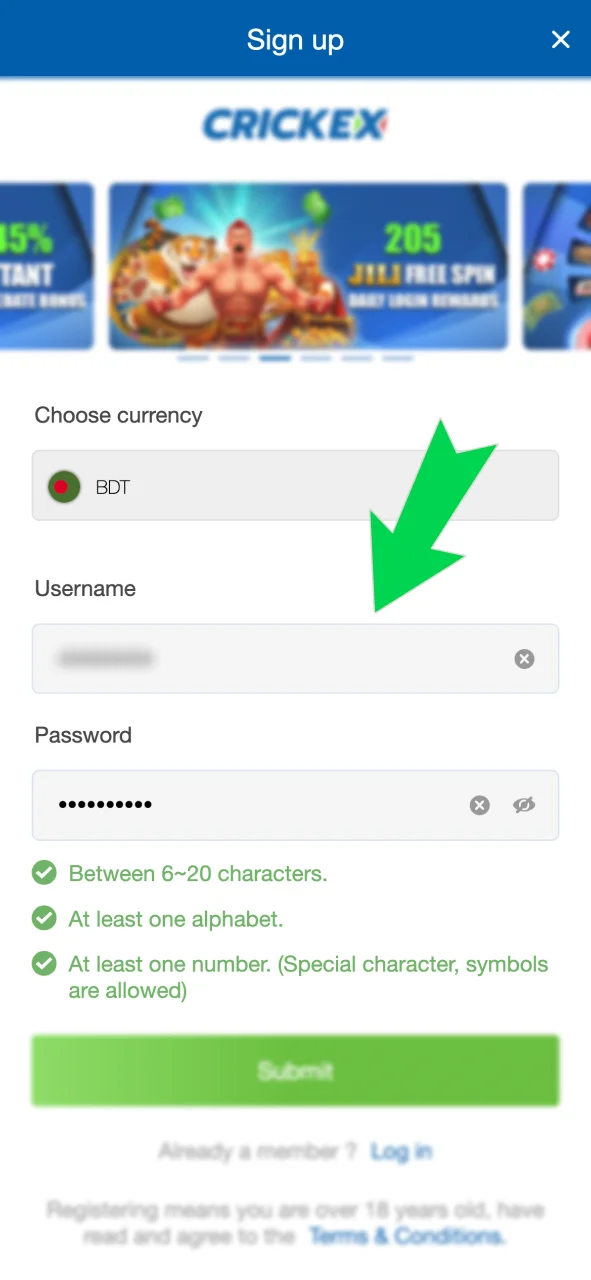
Task: Open the Log in link
Action: [x=401, y=1150]
